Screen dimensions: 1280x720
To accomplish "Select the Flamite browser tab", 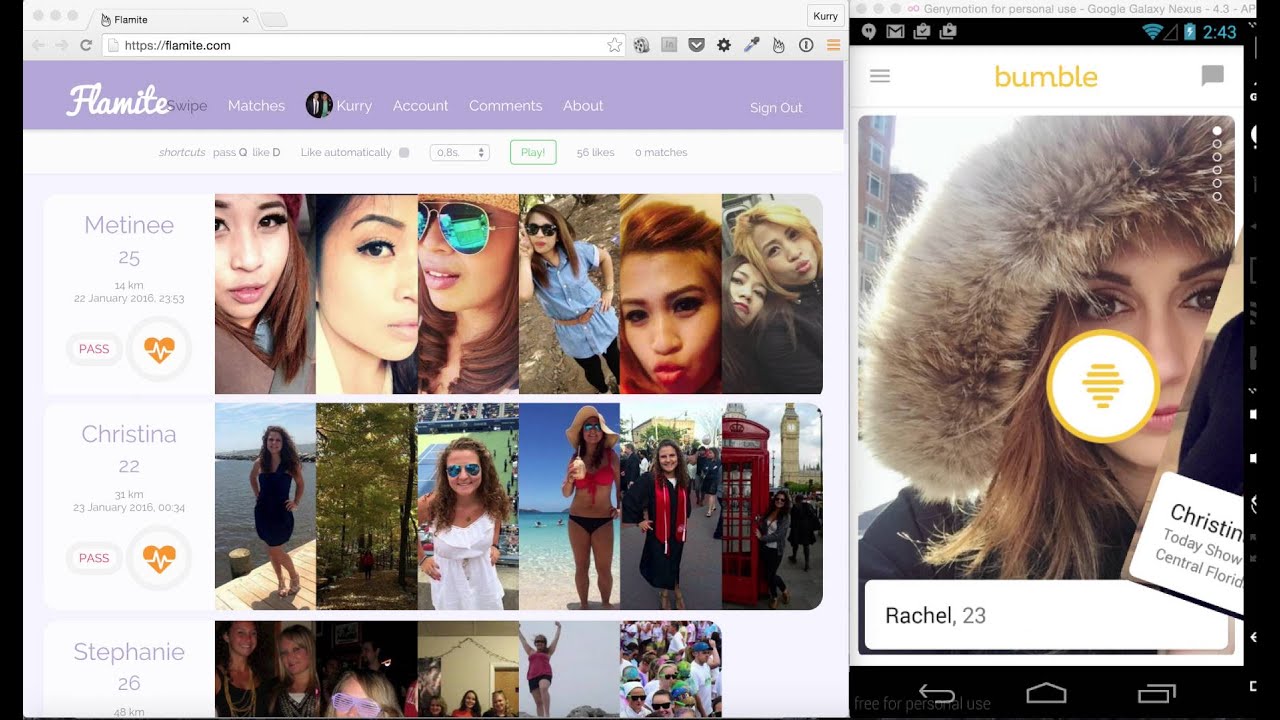I will (x=173, y=19).
